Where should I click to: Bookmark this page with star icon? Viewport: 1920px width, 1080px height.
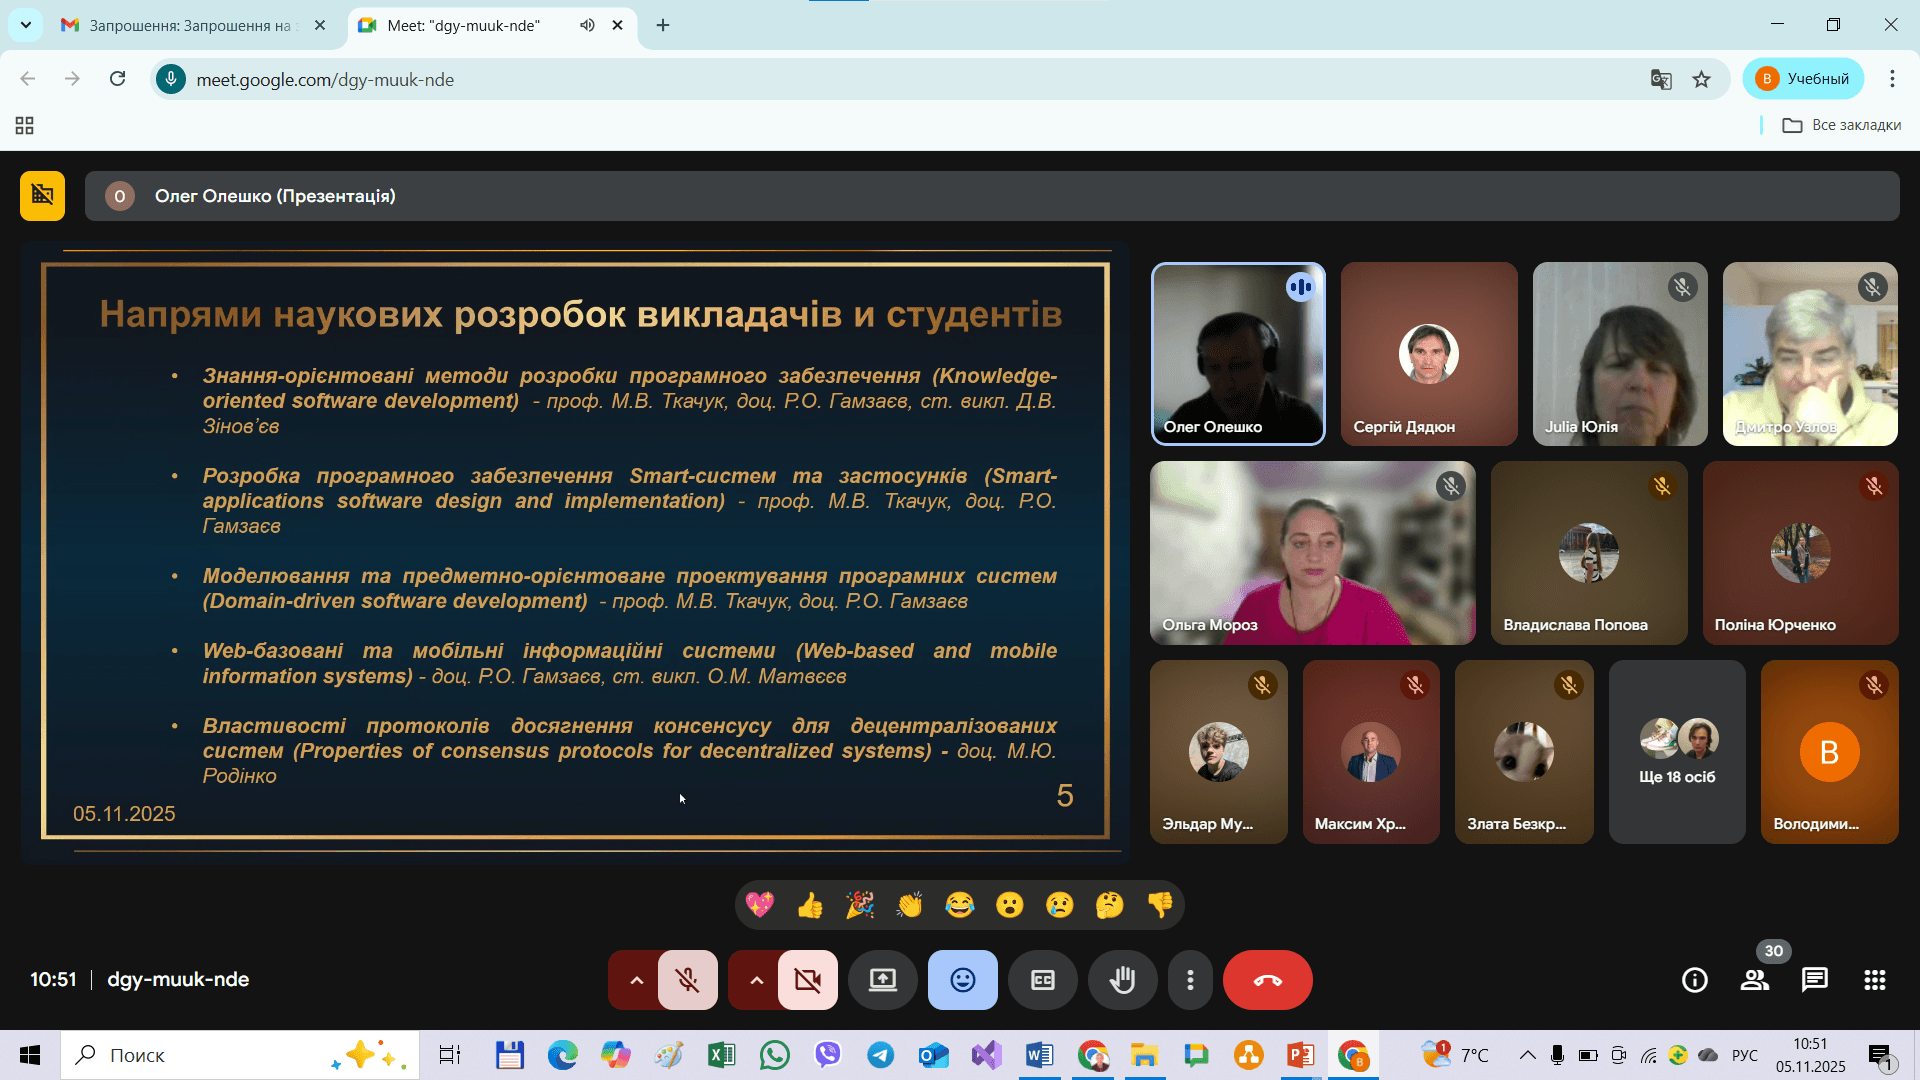tap(1701, 79)
